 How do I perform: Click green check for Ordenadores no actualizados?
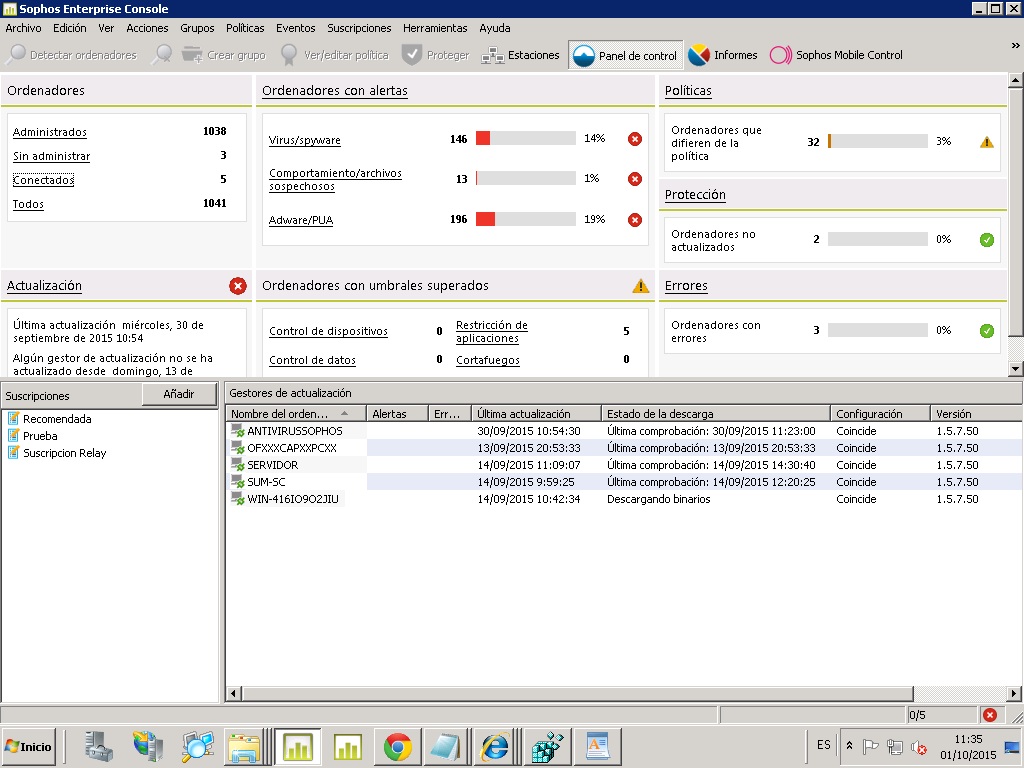pyautogui.click(x=987, y=240)
